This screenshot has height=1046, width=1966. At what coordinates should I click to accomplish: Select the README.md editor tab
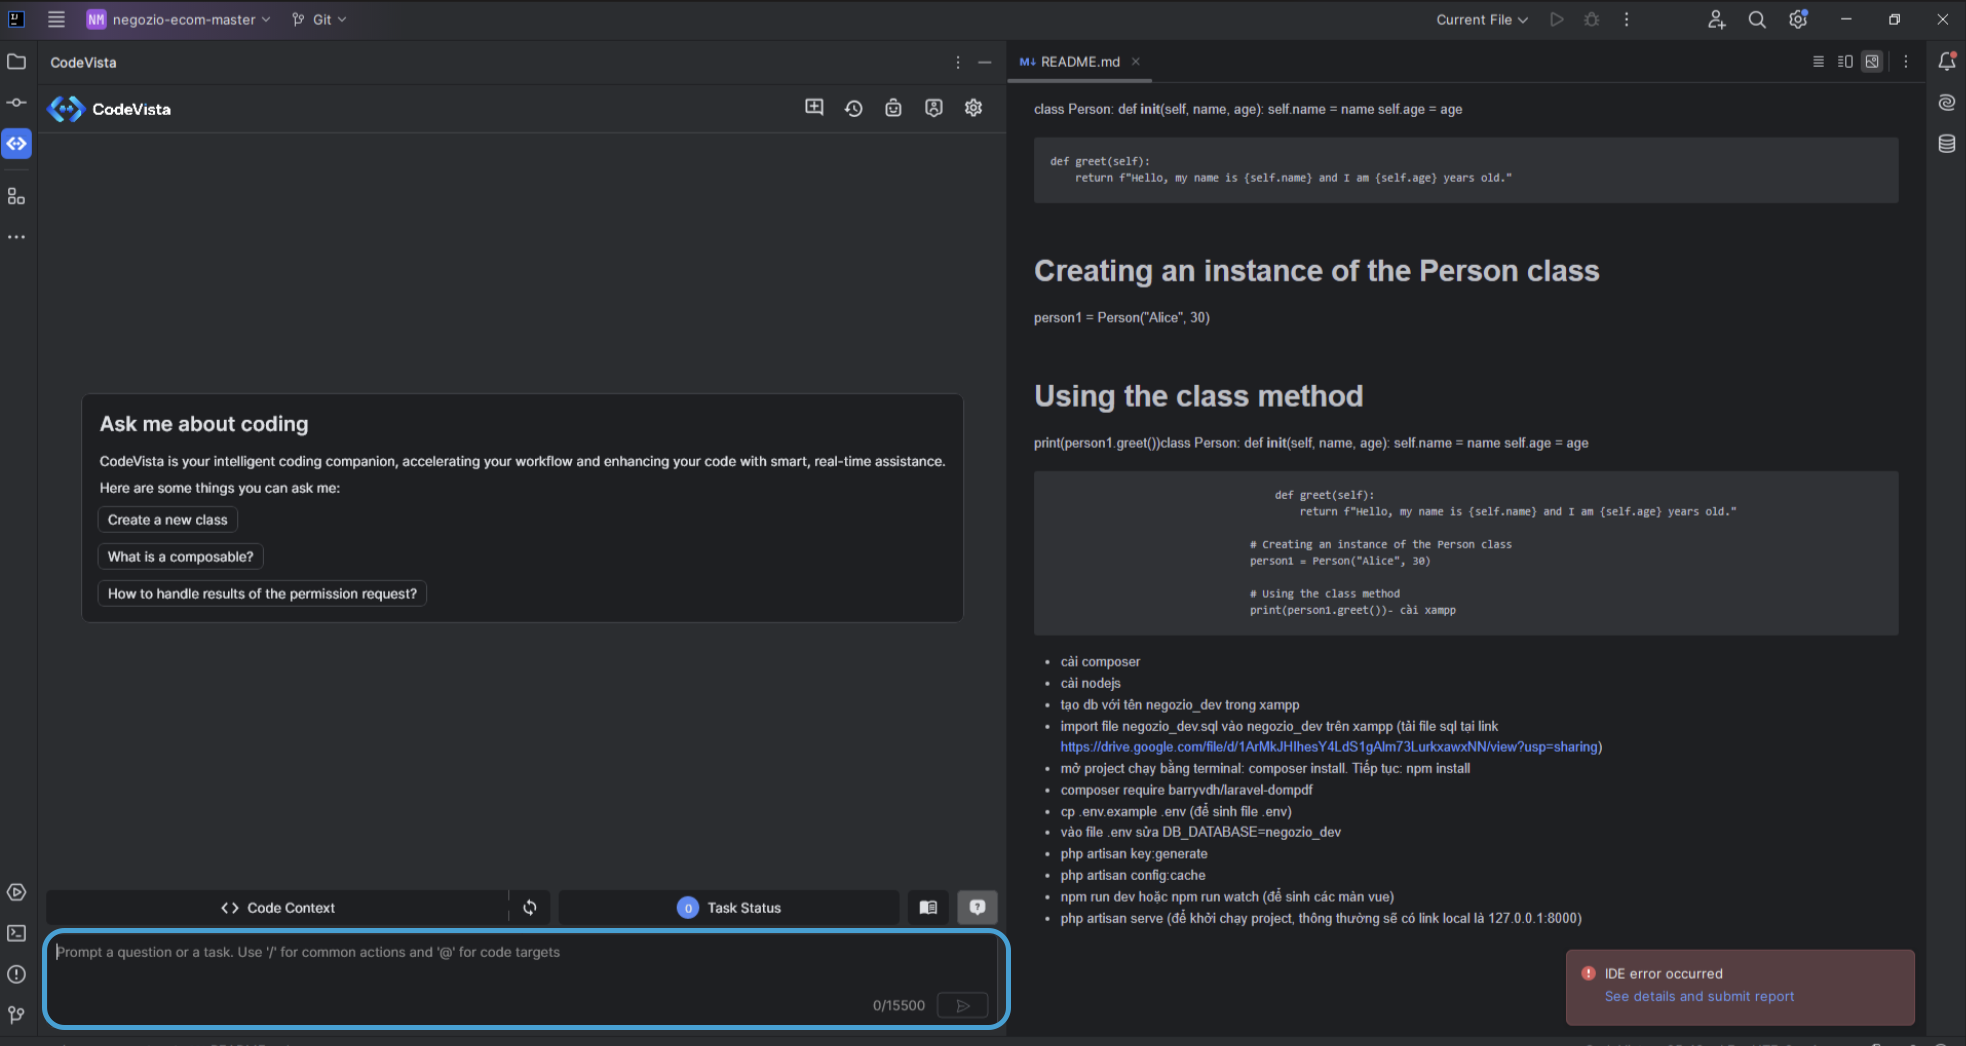point(1079,62)
